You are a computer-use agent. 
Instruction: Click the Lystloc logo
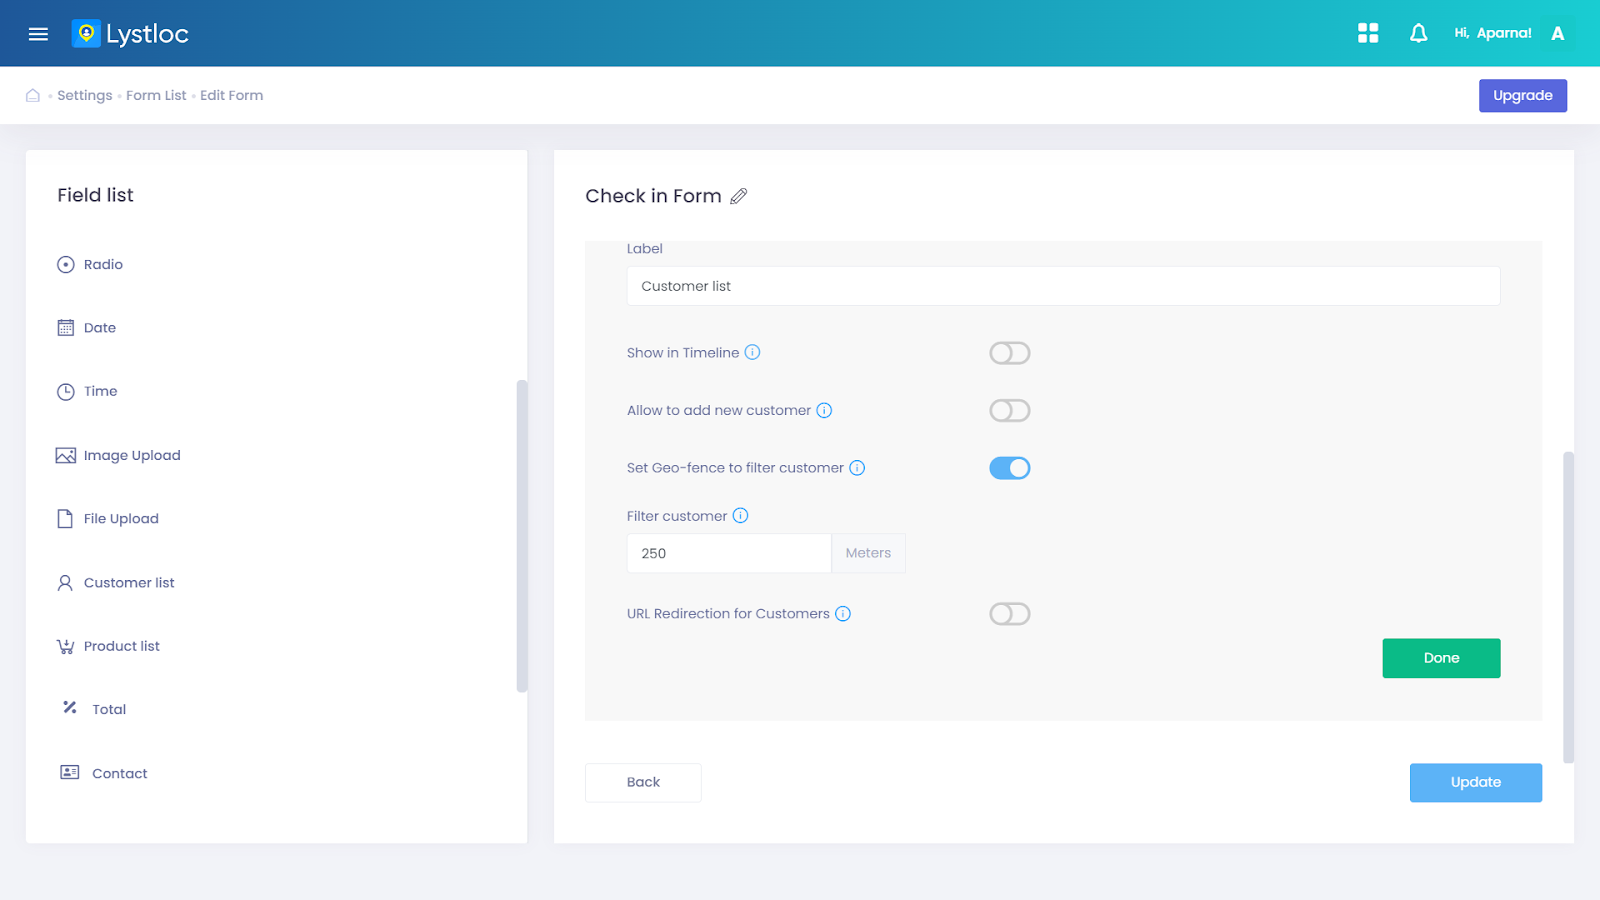pos(130,34)
